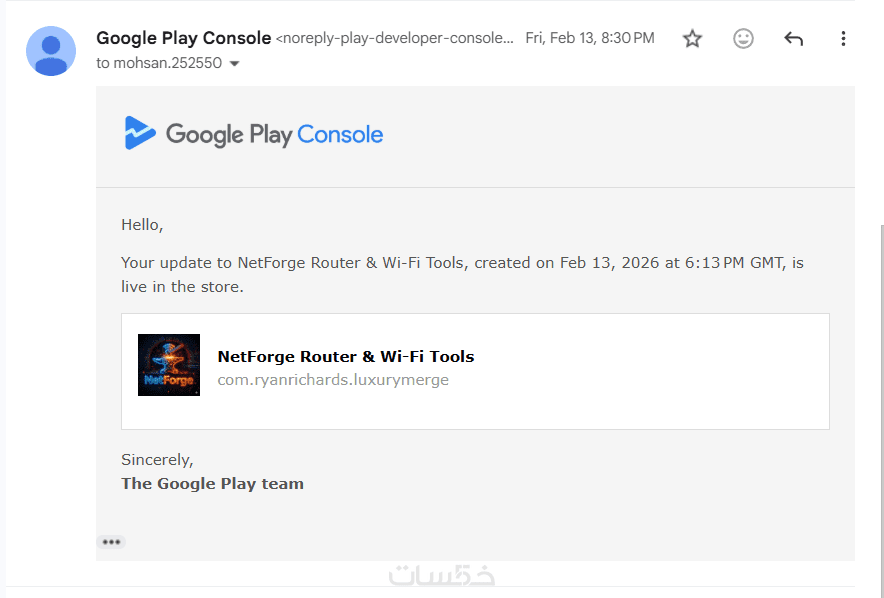The height and width of the screenshot is (598, 884).
Task: Reply to the email using the arrow icon
Action: click(793, 39)
